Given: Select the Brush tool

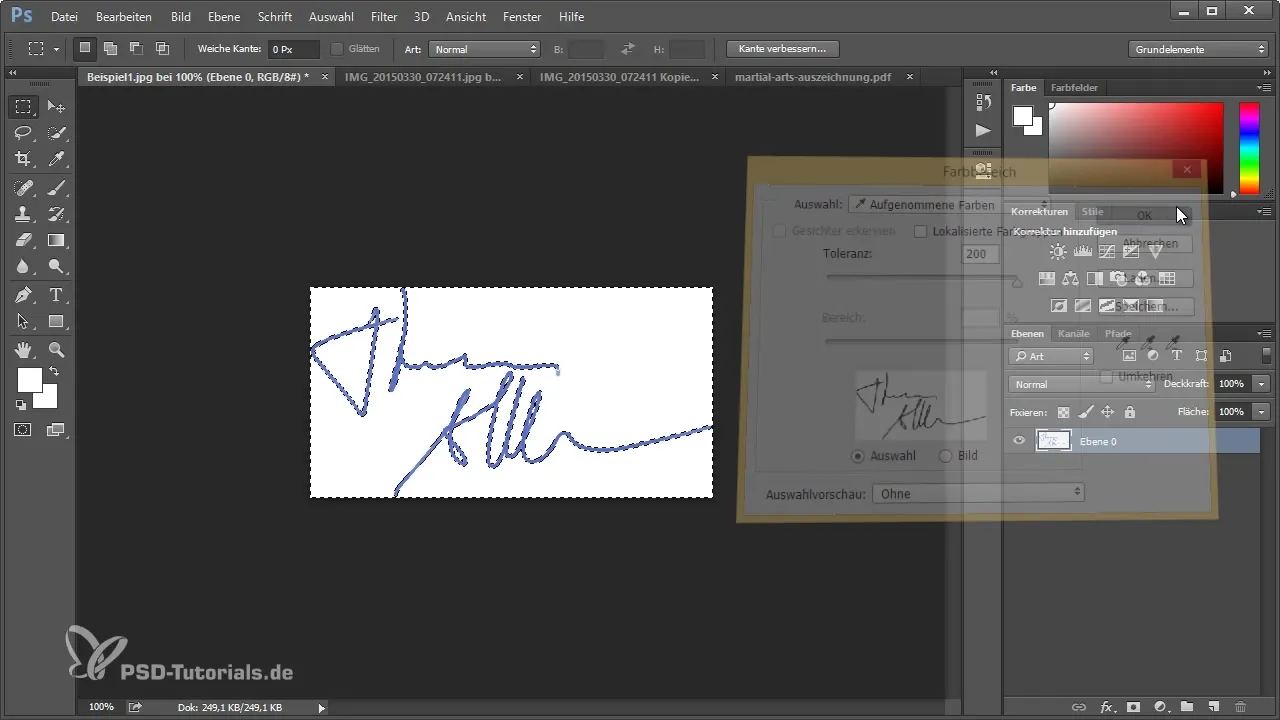Looking at the screenshot, I should click(x=56, y=187).
